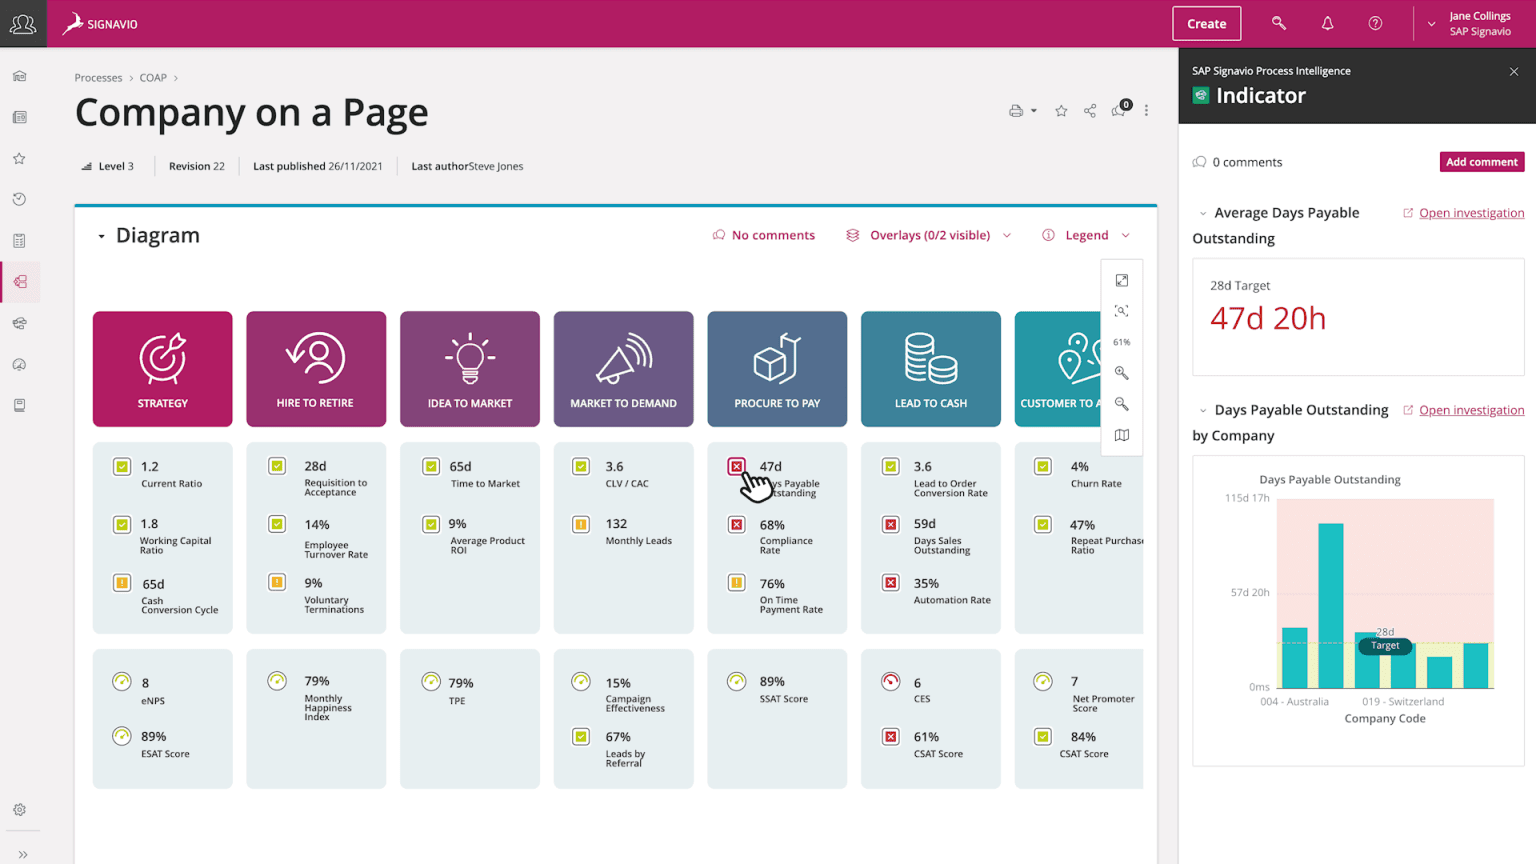Open the COAP breadcrumb item

click(153, 78)
